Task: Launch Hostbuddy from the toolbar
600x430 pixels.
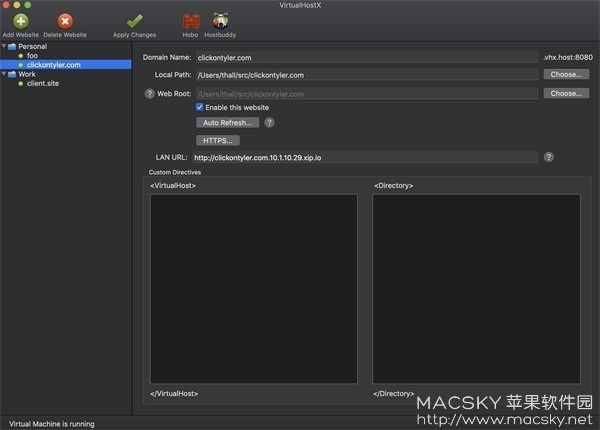Action: [x=220, y=21]
